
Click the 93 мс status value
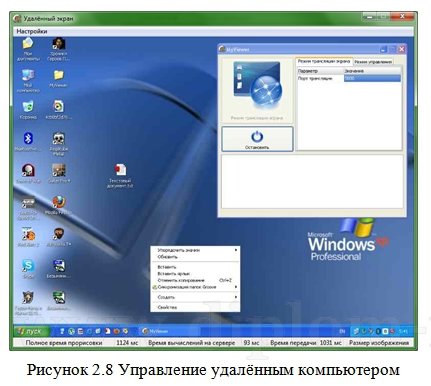(x=252, y=343)
